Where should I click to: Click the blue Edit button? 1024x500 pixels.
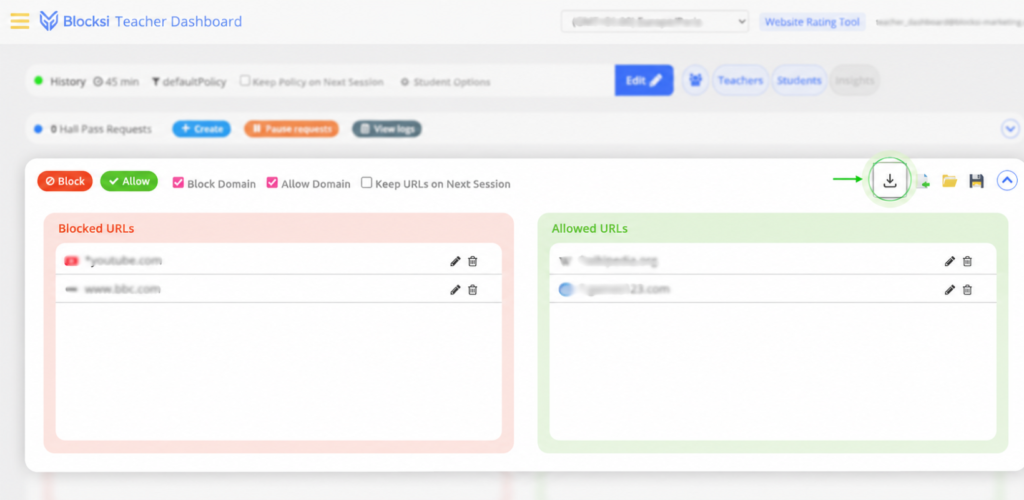coord(644,80)
